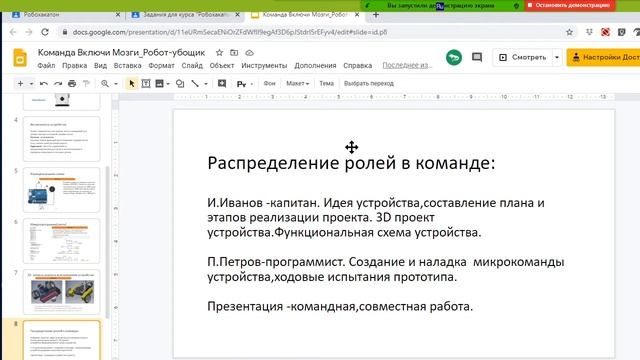Screen dimensions: 640x360
Task: Select slide 5 thumbnail with Arduino board
Action: 61,190
